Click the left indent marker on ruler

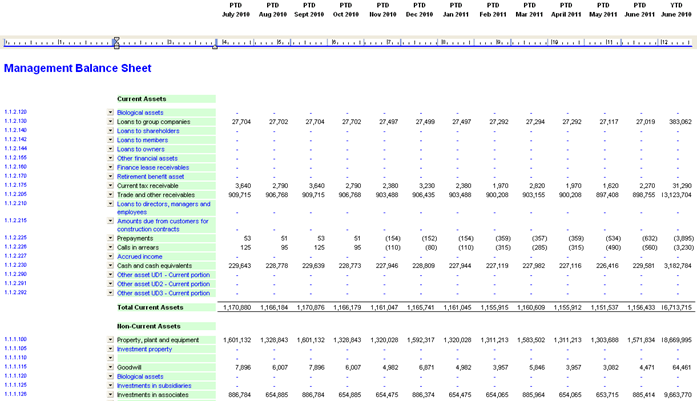pos(116,43)
